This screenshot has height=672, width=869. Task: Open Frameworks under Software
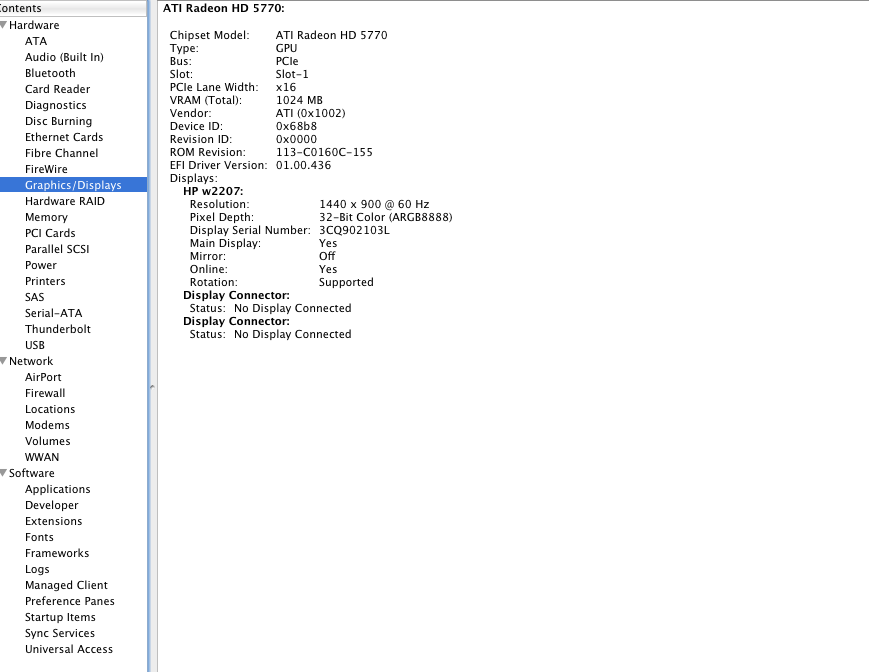57,553
